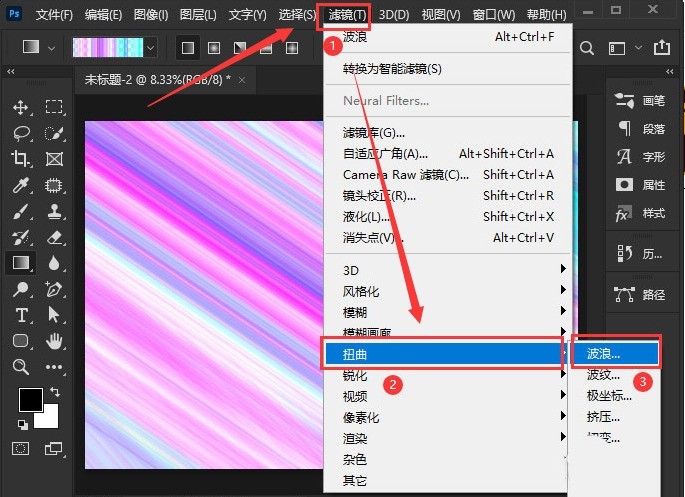Swap foreground and background colors
Viewport: 685px width, 497px height.
(x=55, y=392)
